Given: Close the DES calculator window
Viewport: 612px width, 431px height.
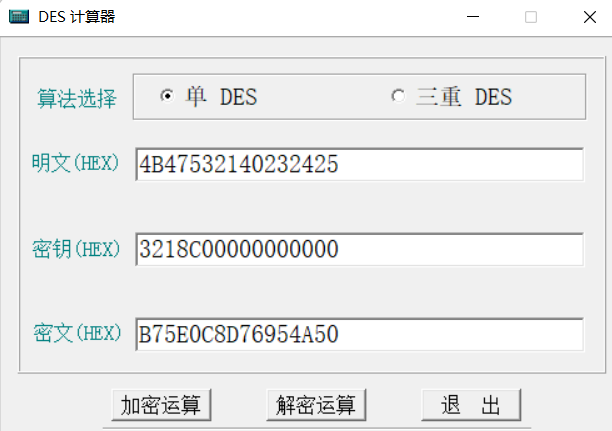Looking at the screenshot, I should (588, 17).
